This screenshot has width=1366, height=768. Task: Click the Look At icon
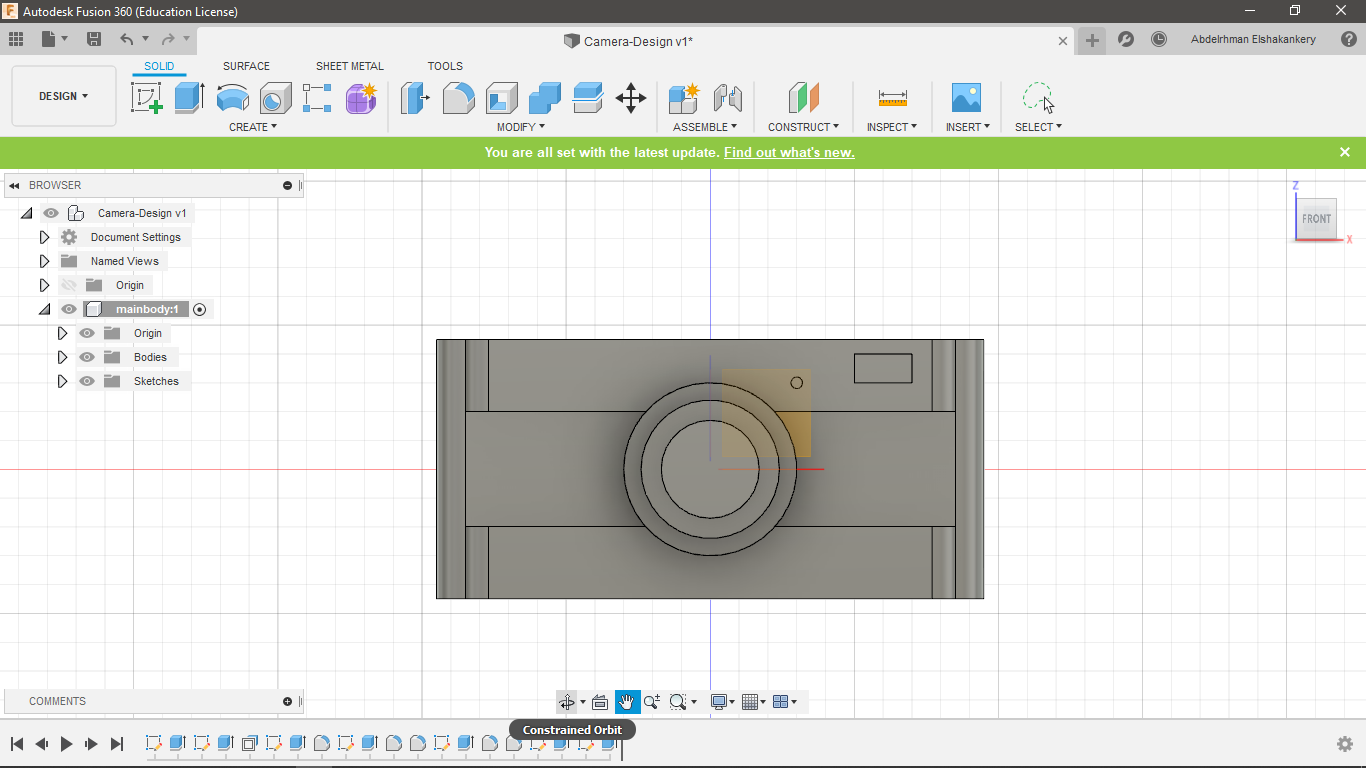point(600,702)
